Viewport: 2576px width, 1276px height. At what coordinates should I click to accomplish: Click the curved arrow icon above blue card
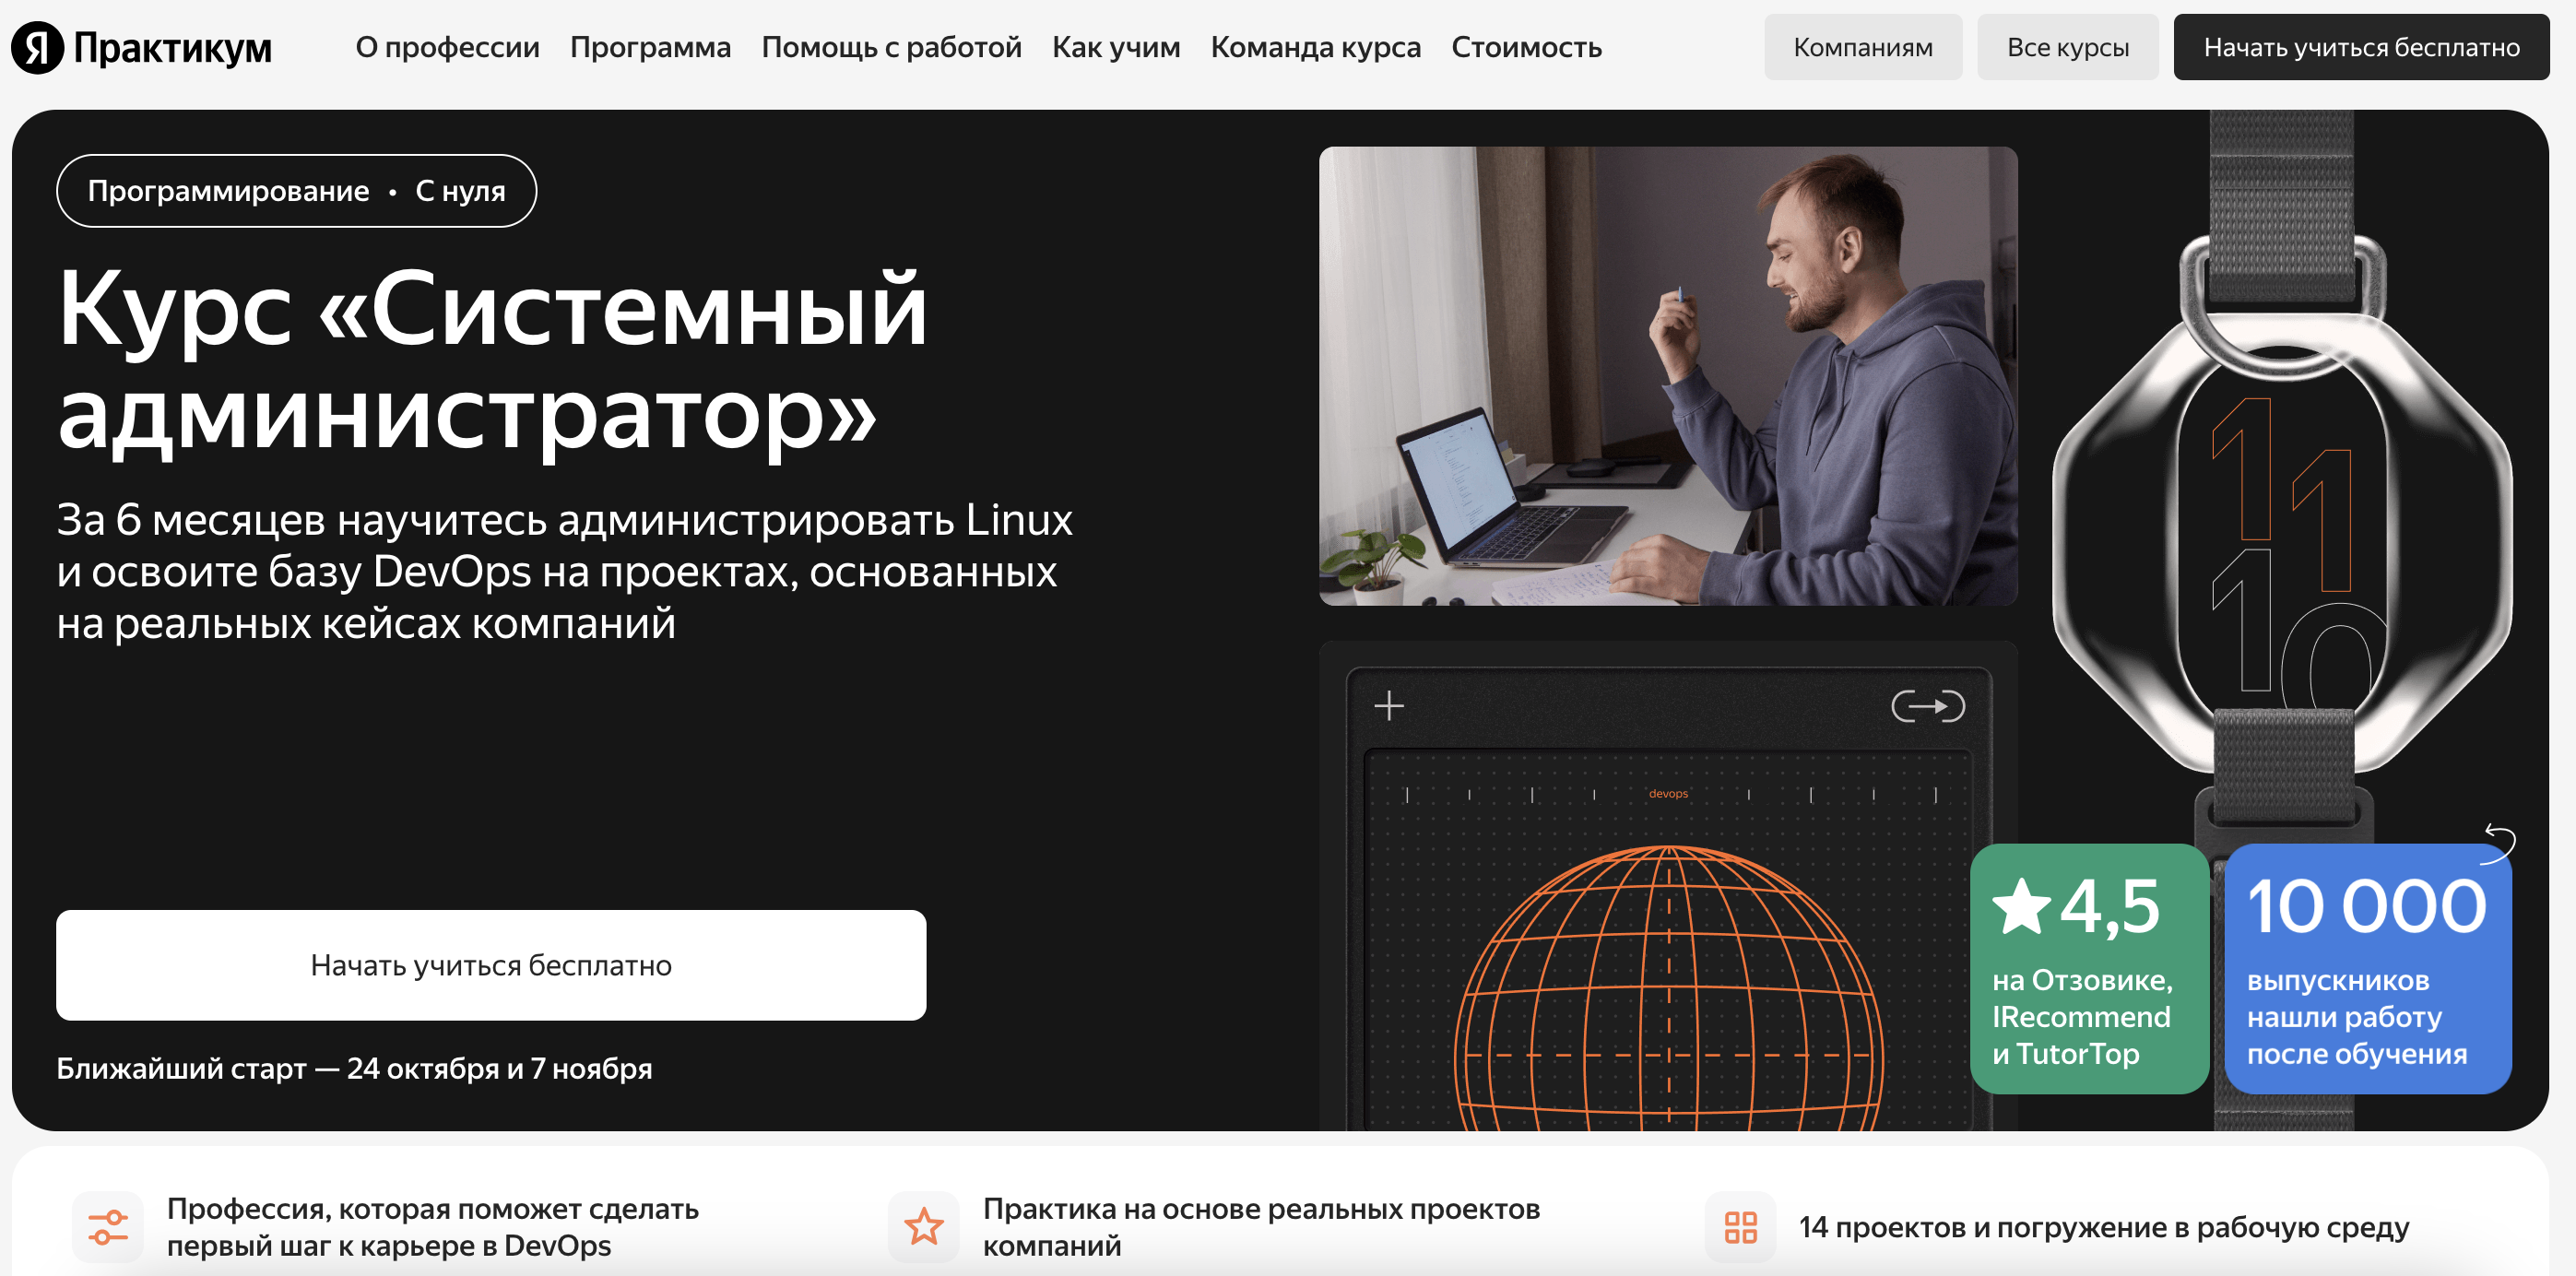coord(2499,843)
